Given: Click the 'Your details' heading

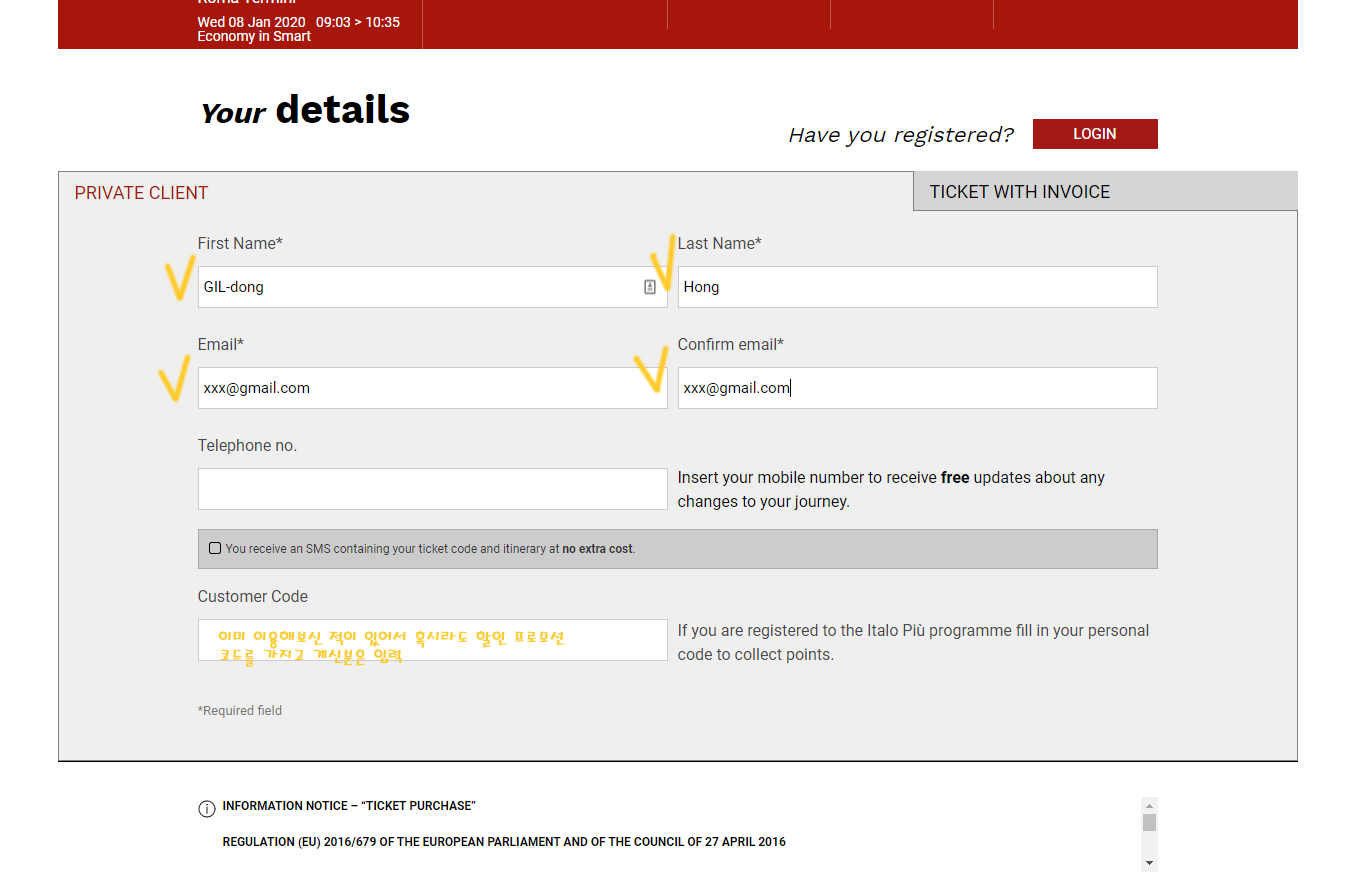Looking at the screenshot, I should (305, 110).
